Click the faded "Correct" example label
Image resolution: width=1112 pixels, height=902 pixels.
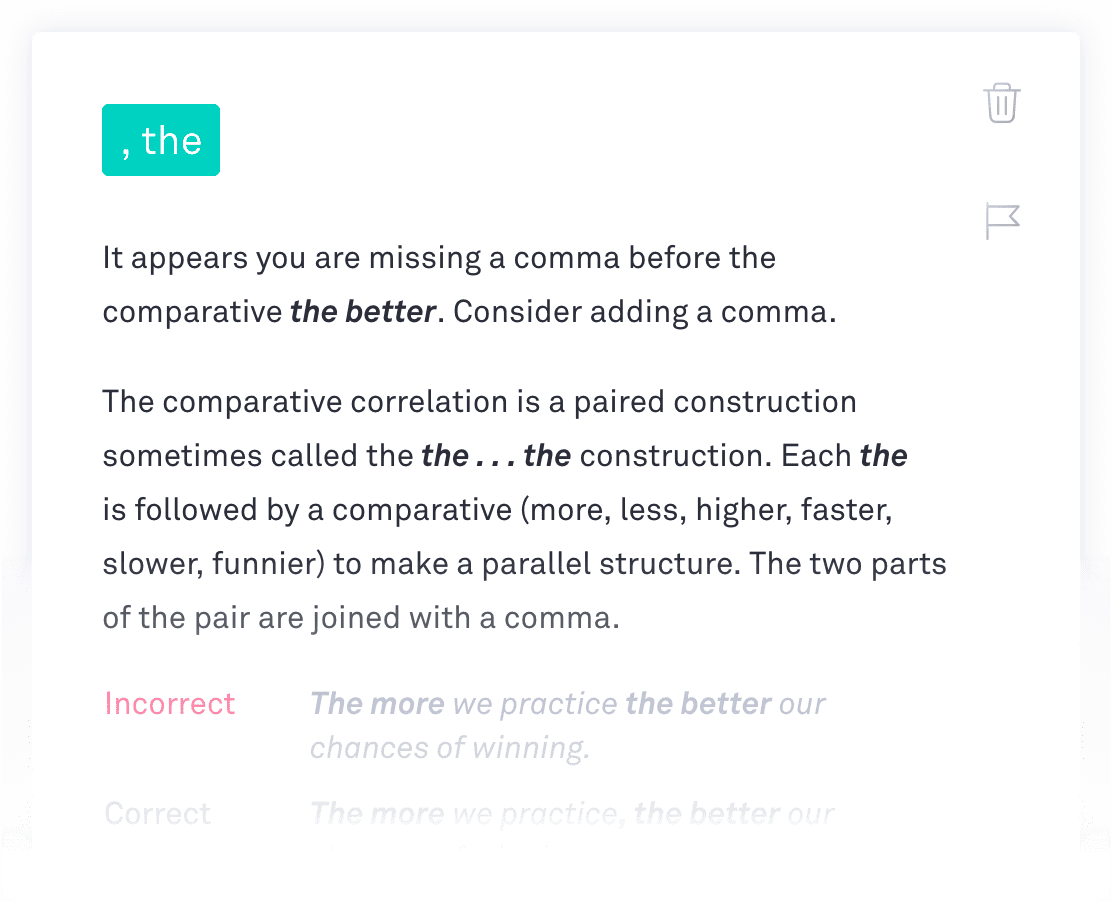(157, 813)
